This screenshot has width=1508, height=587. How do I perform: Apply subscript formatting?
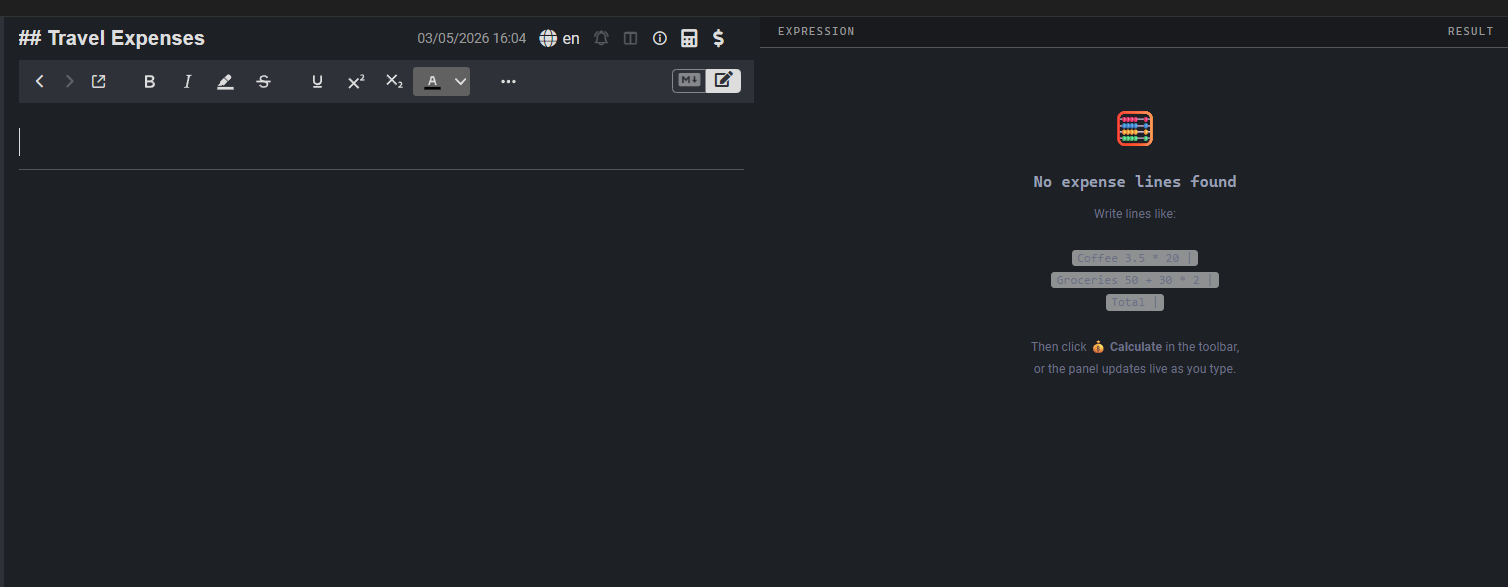(394, 81)
